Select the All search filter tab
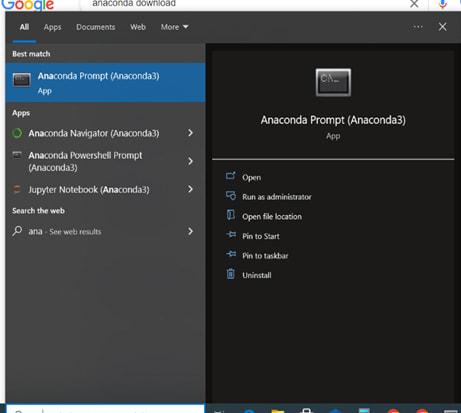Viewport: 461px width, 413px height. coord(24,27)
